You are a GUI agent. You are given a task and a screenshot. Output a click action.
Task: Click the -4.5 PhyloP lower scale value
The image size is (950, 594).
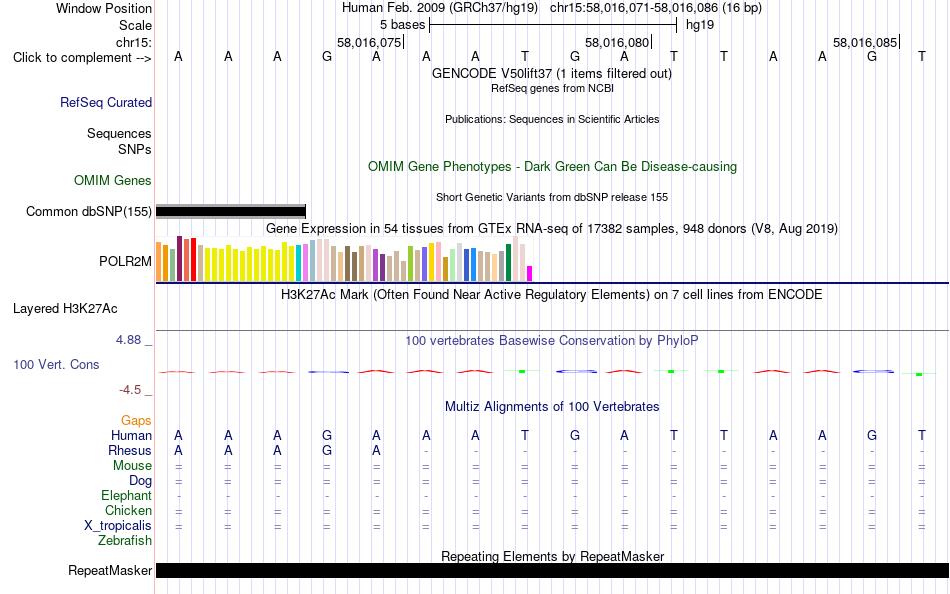point(130,390)
